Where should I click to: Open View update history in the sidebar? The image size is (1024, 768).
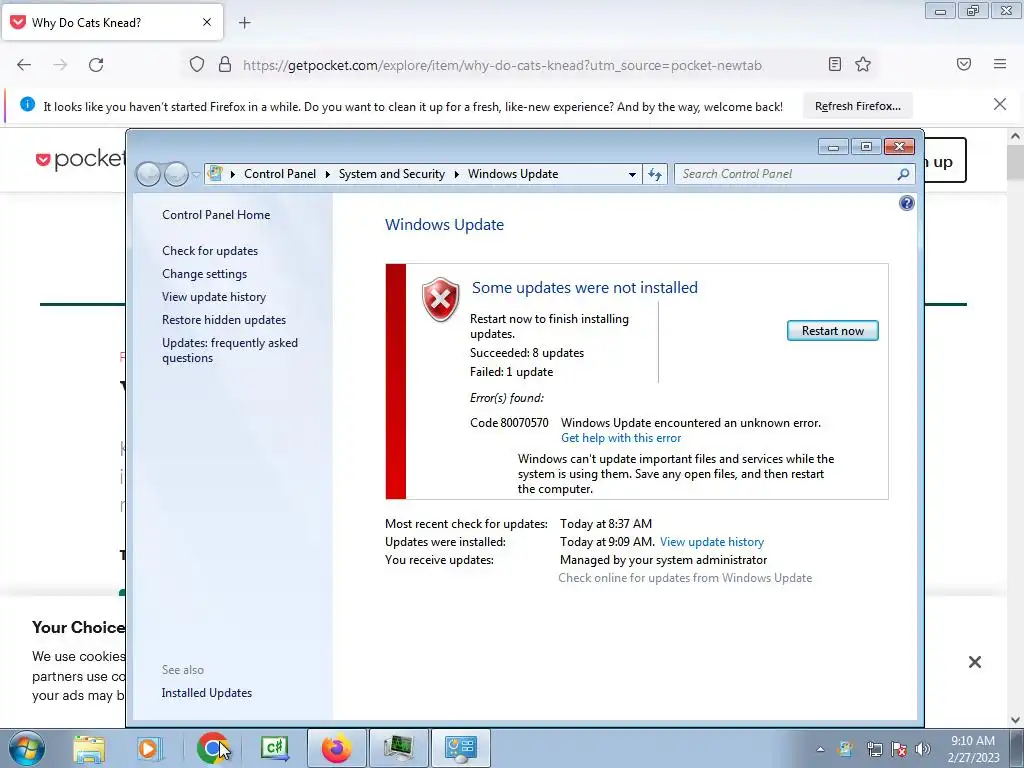[214, 296]
